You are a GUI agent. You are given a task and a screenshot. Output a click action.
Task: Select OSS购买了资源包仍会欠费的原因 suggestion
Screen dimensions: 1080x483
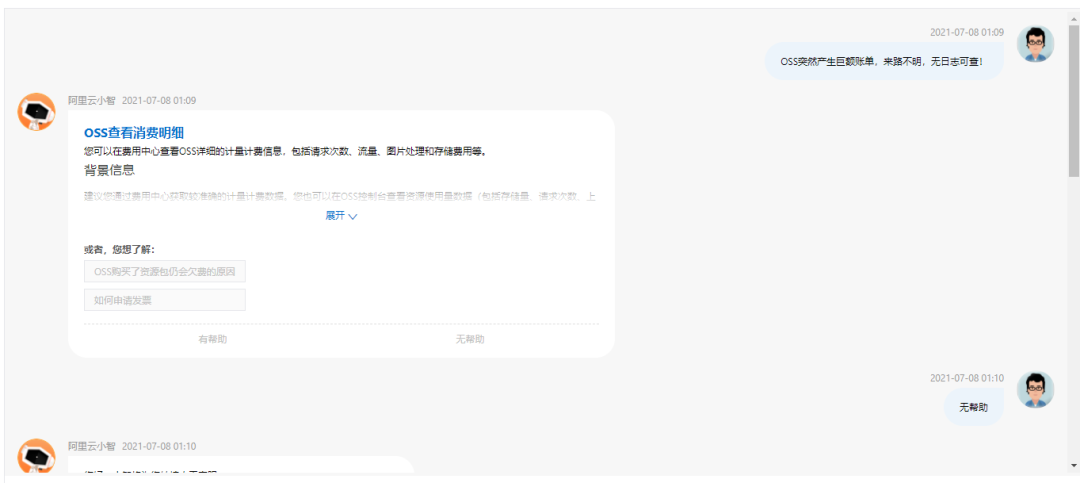pos(165,271)
